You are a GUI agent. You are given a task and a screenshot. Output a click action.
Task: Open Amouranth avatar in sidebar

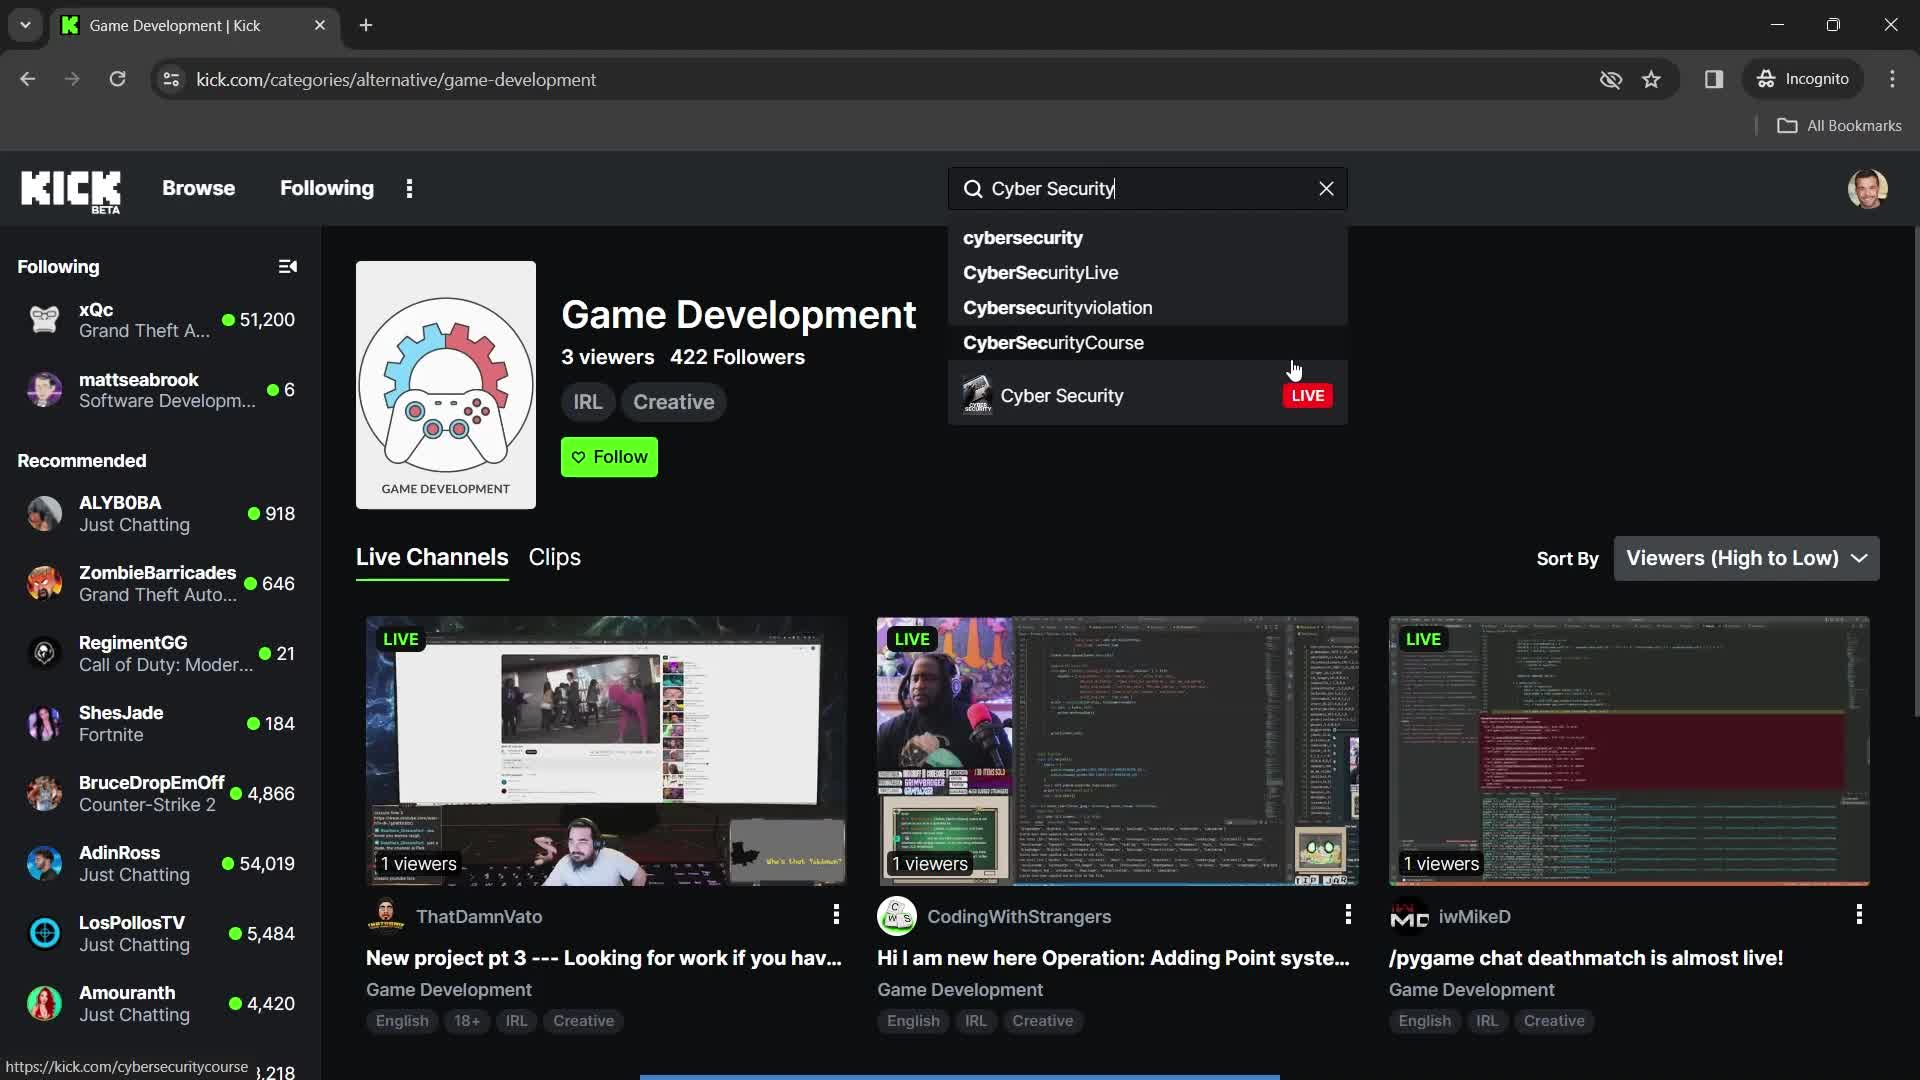coord(44,1004)
